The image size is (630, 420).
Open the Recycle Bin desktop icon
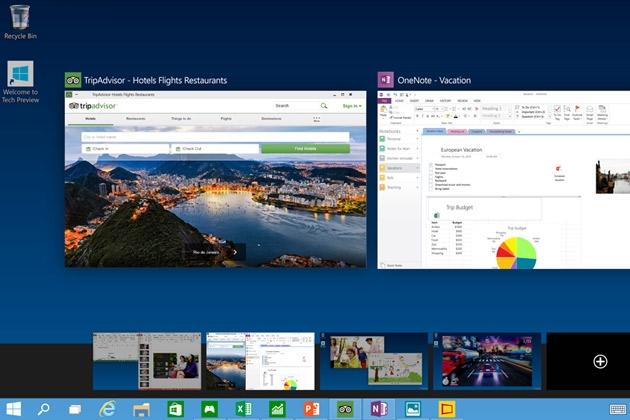pyautogui.click(x=20, y=21)
